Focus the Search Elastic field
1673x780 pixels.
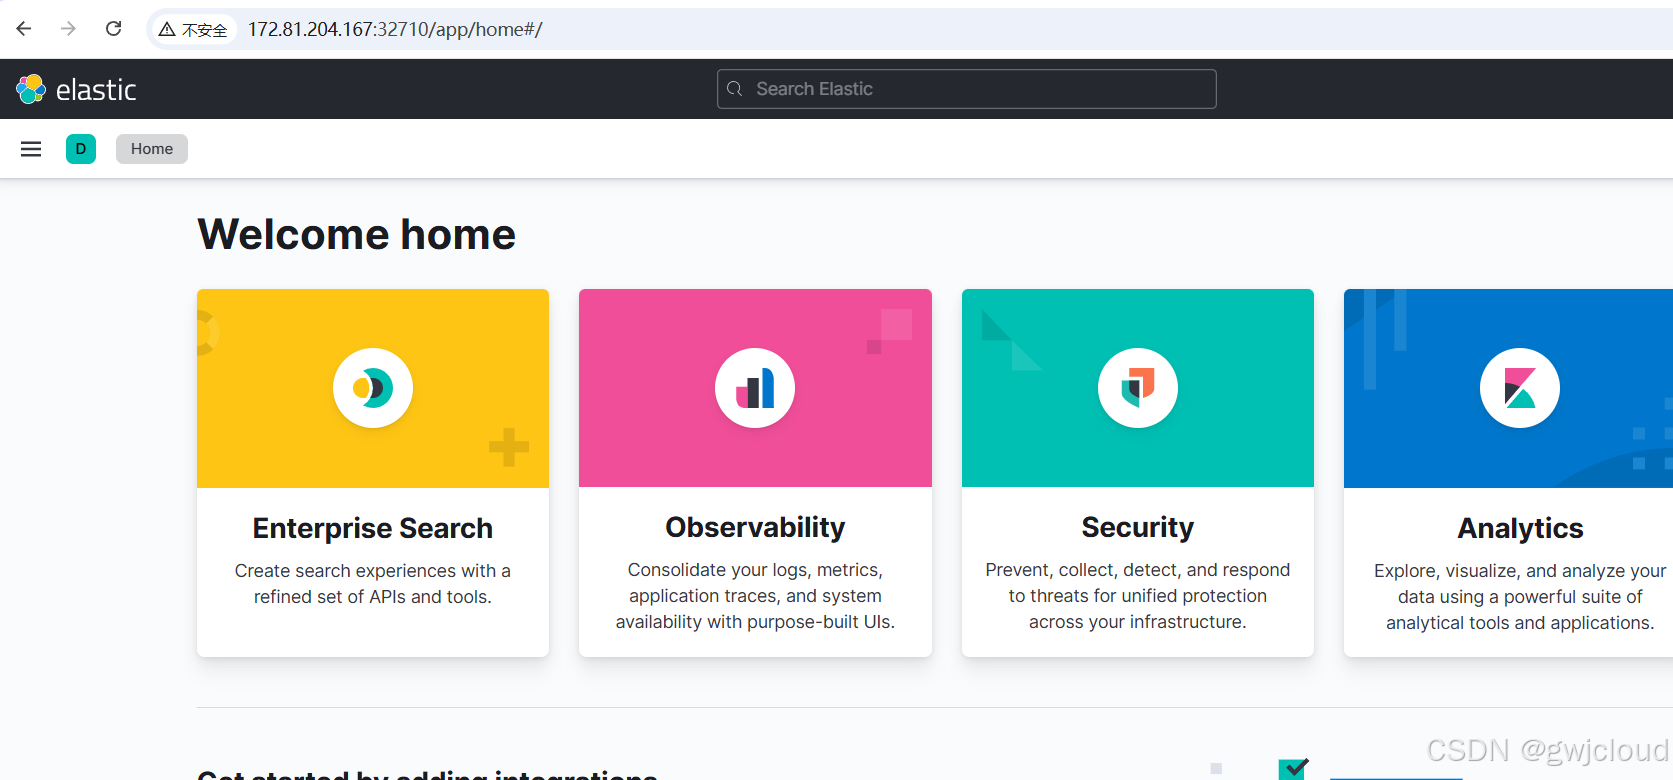pos(967,89)
